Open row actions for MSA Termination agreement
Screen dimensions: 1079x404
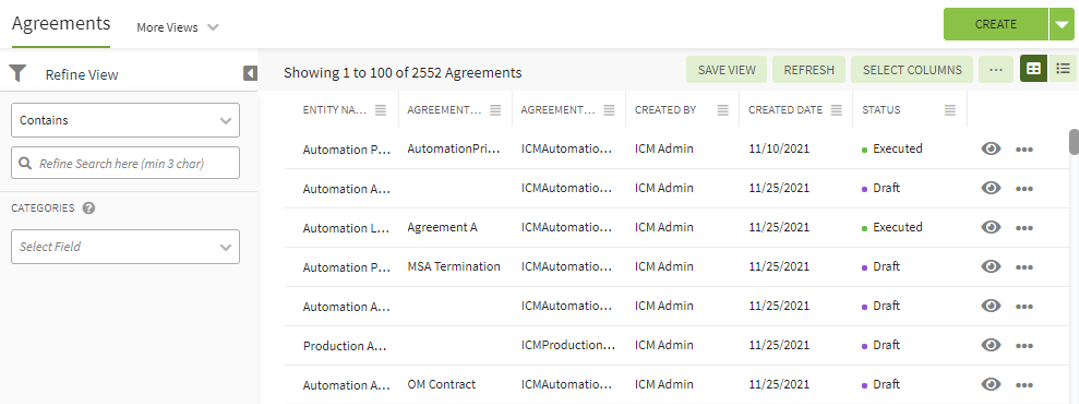[1023, 267]
